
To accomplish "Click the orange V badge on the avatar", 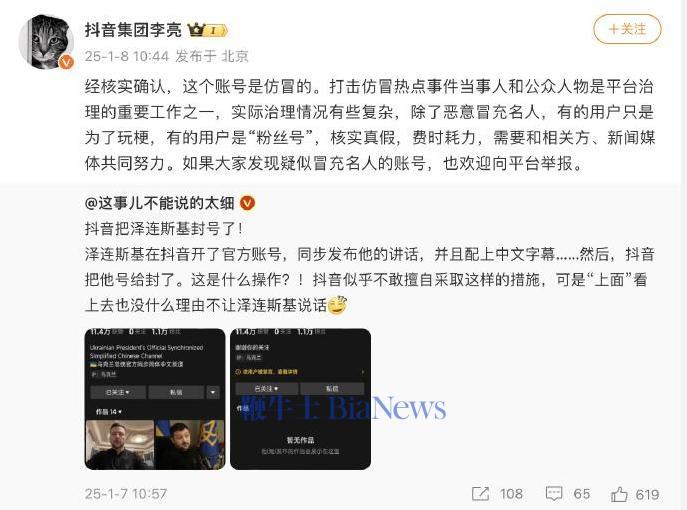I will [66, 63].
